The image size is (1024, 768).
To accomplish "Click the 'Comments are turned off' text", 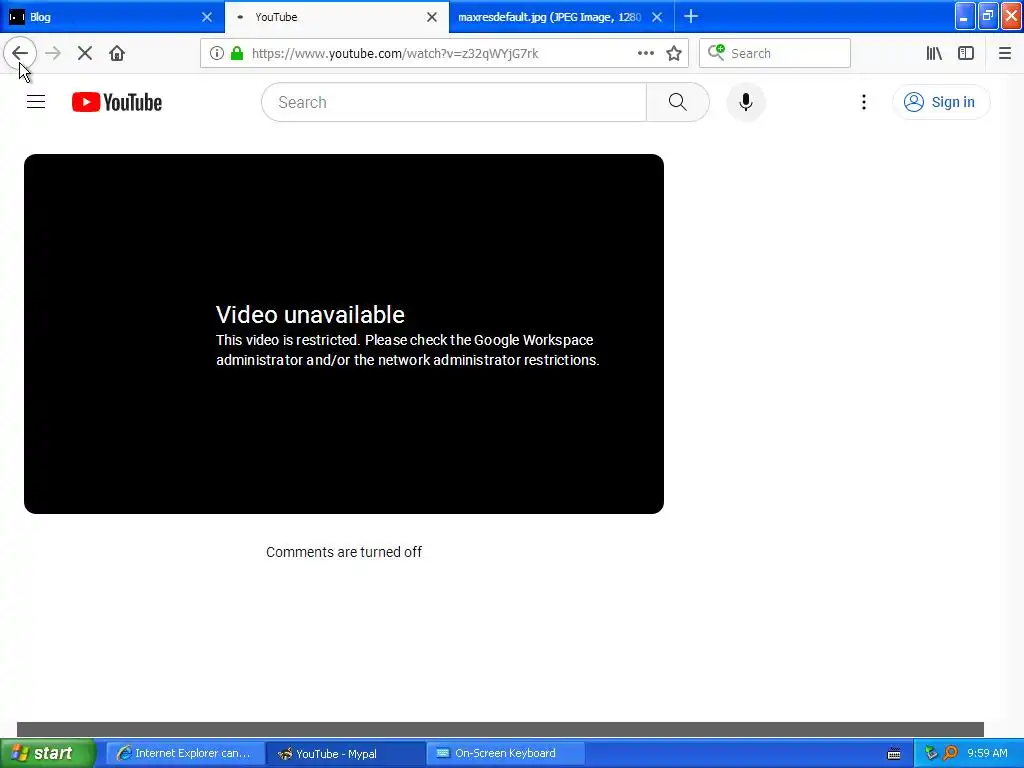I will click(344, 552).
